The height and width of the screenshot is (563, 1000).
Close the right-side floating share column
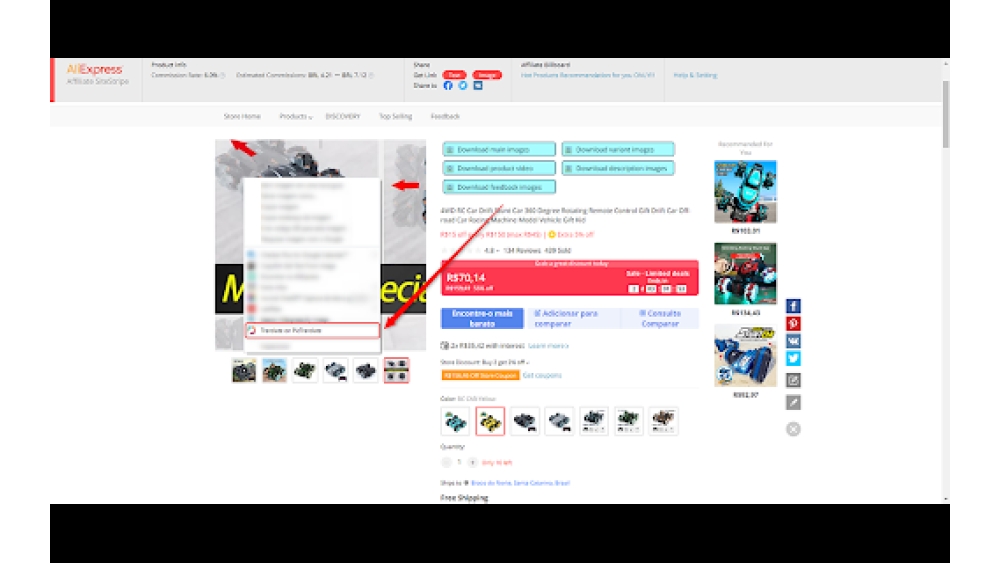793,429
